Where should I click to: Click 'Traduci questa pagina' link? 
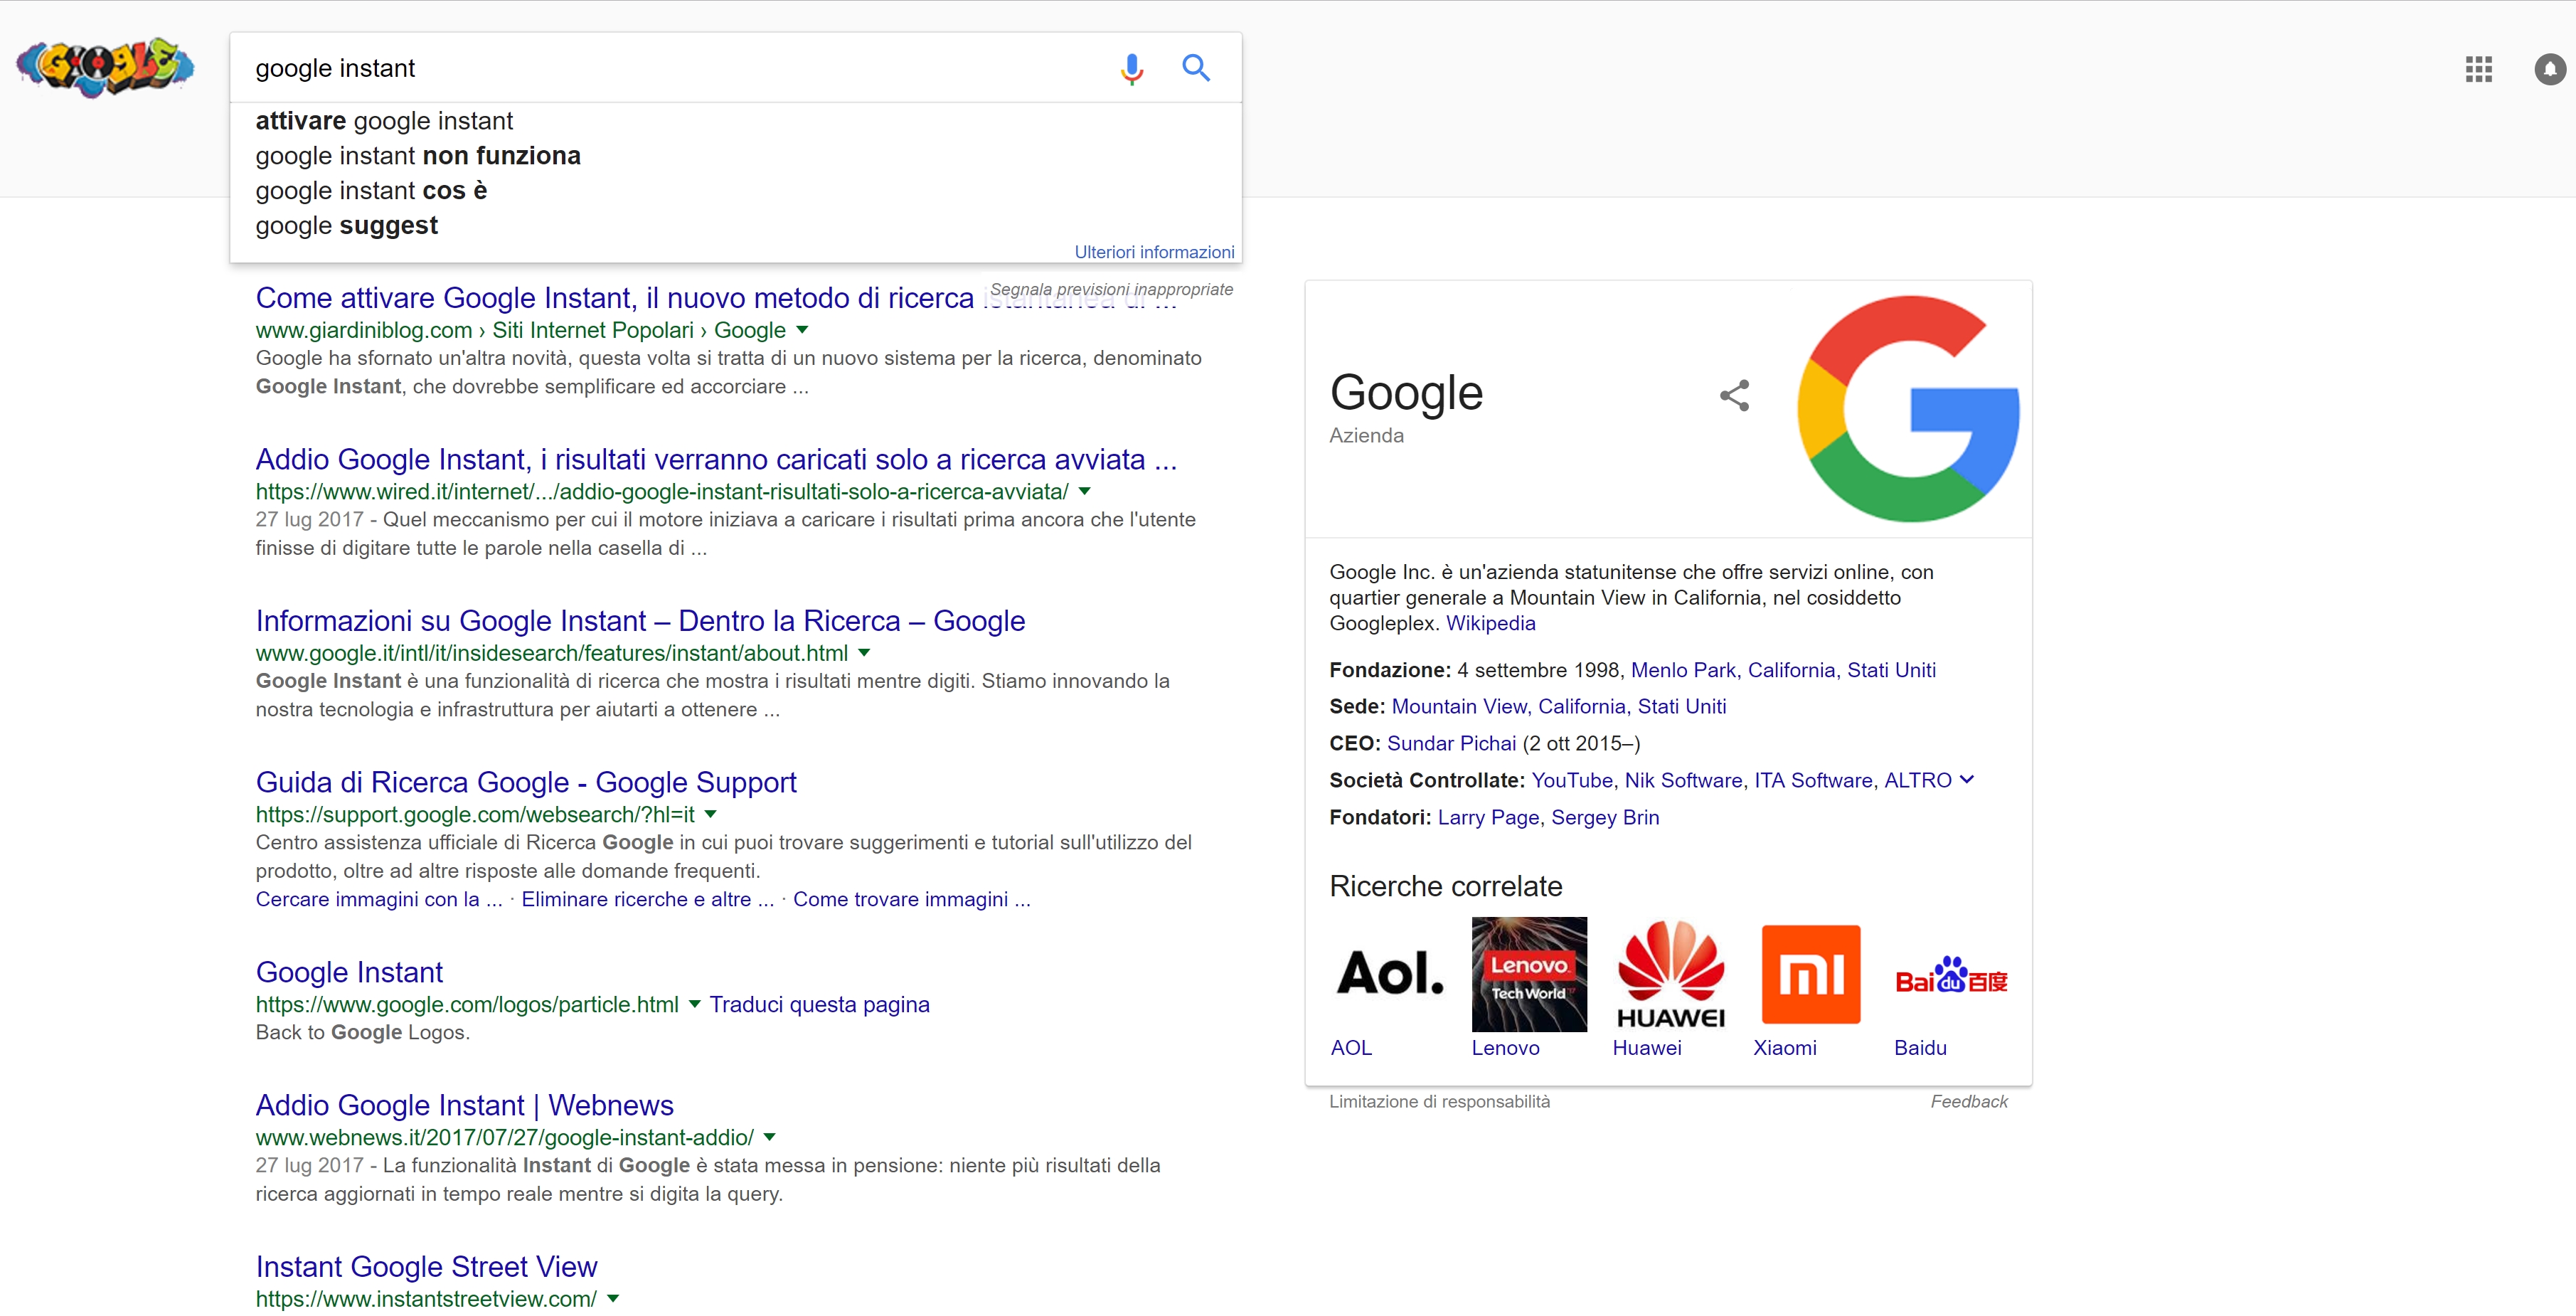click(x=819, y=1005)
